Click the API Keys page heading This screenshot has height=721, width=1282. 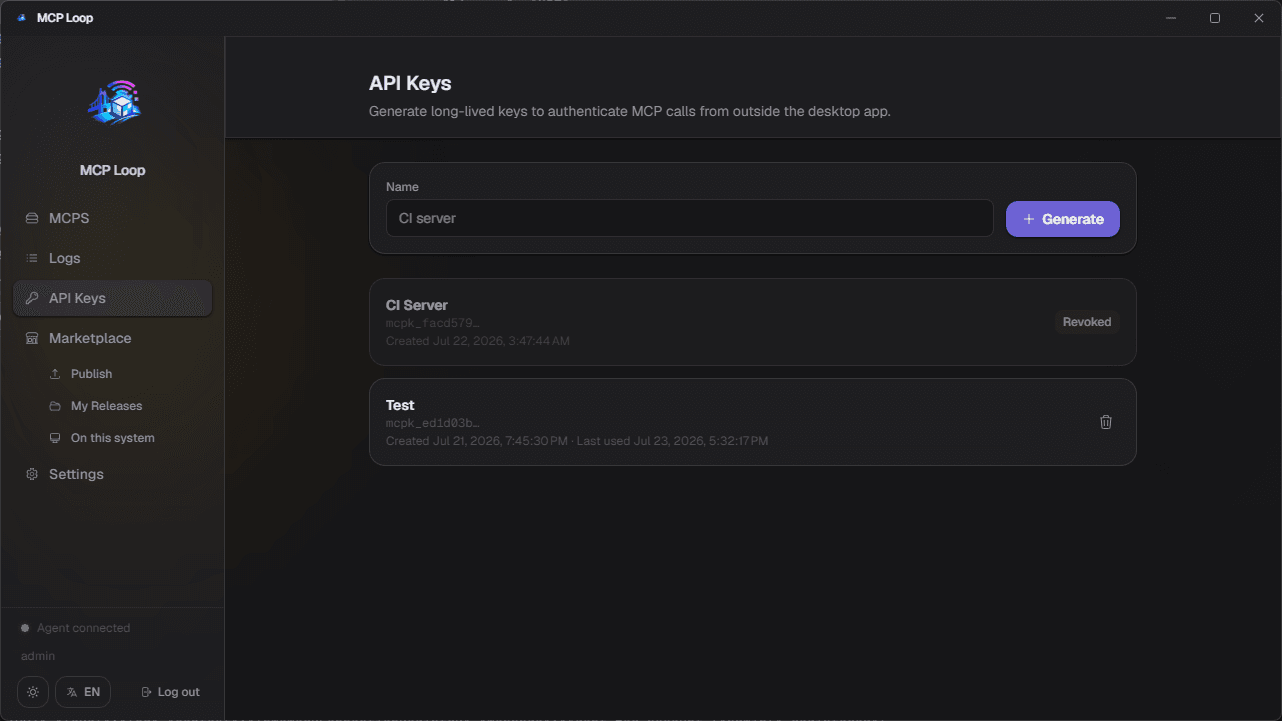pyautogui.click(x=410, y=84)
